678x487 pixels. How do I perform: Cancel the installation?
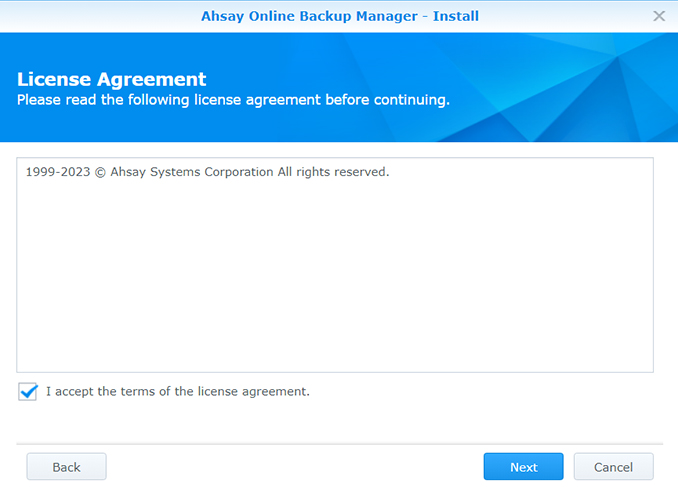(613, 467)
